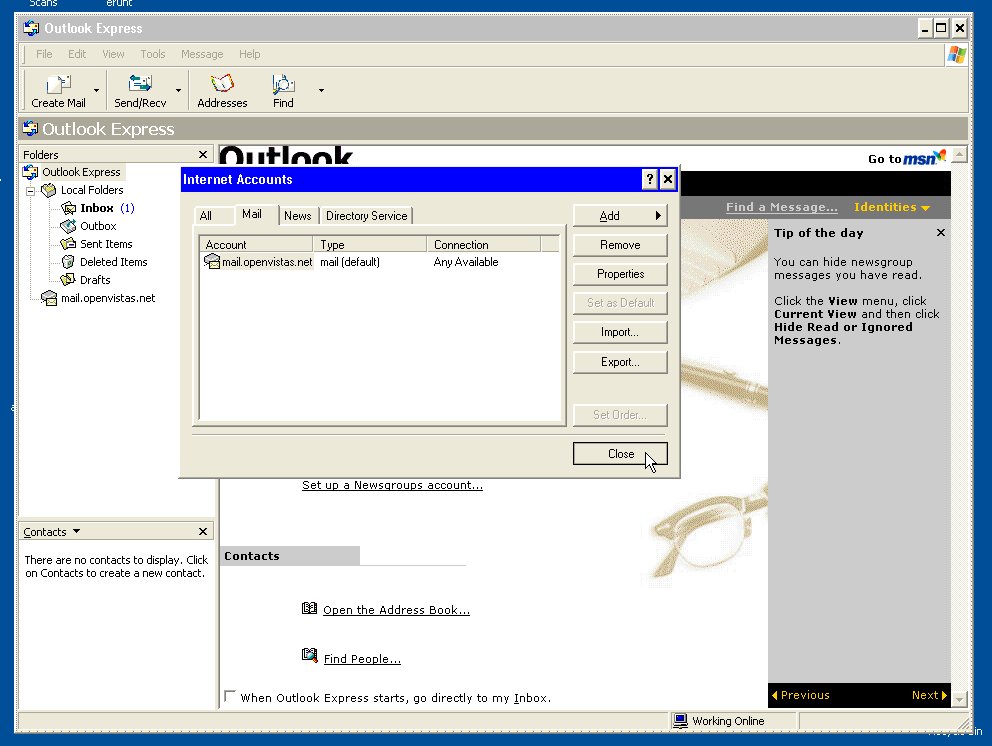Click the mail account icon in accounts list
The width and height of the screenshot is (992, 746).
[x=211, y=261]
